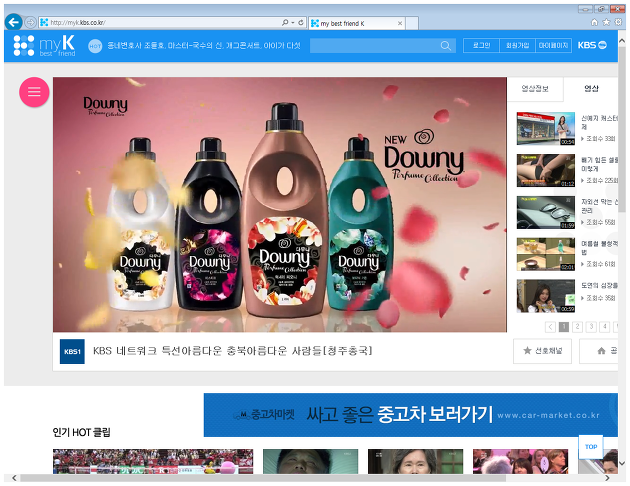Click the KBS 네트워크 특선 program title
This screenshot has width=630, height=486.
tap(233, 351)
